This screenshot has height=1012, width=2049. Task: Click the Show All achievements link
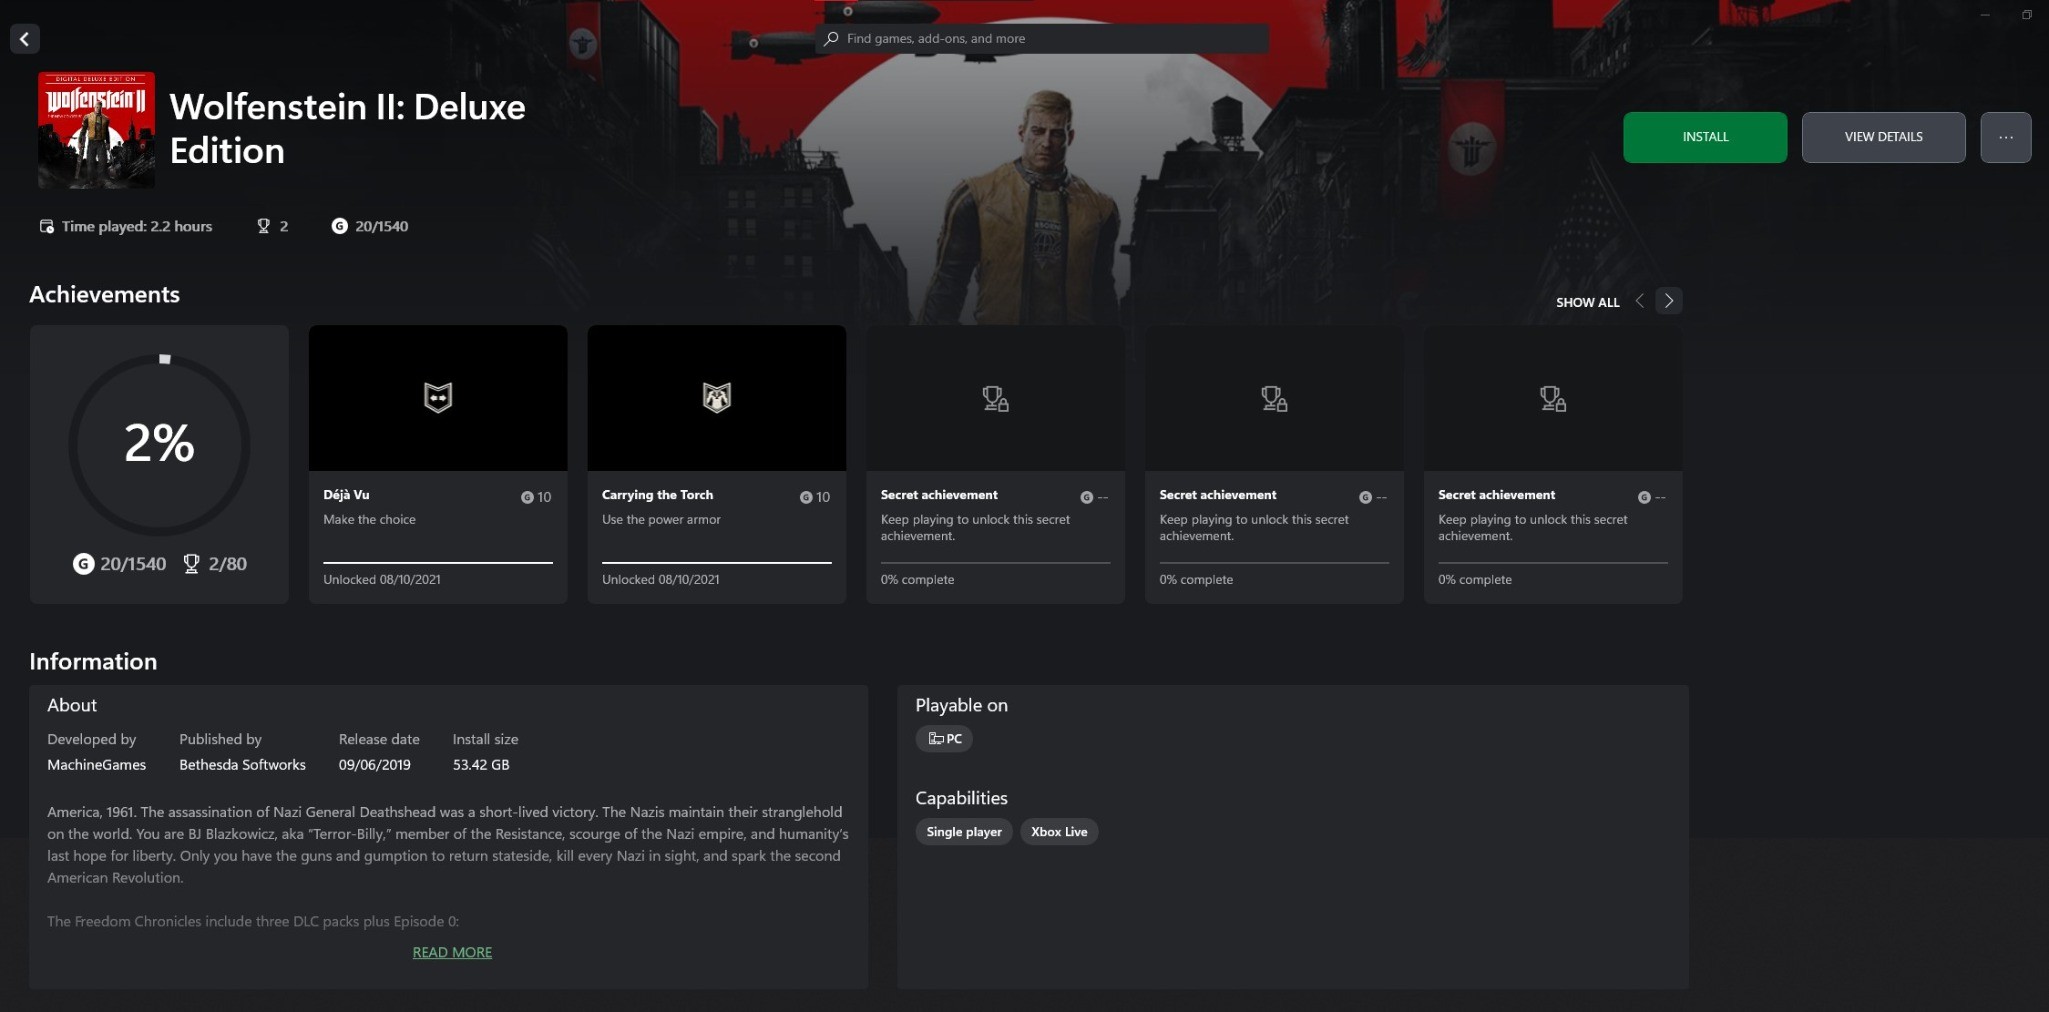1587,302
